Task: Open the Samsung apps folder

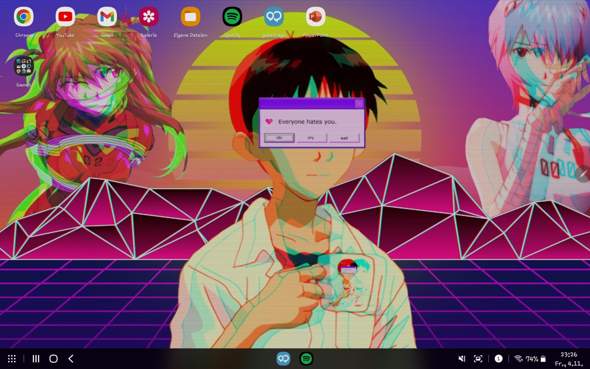Action: click(x=24, y=66)
